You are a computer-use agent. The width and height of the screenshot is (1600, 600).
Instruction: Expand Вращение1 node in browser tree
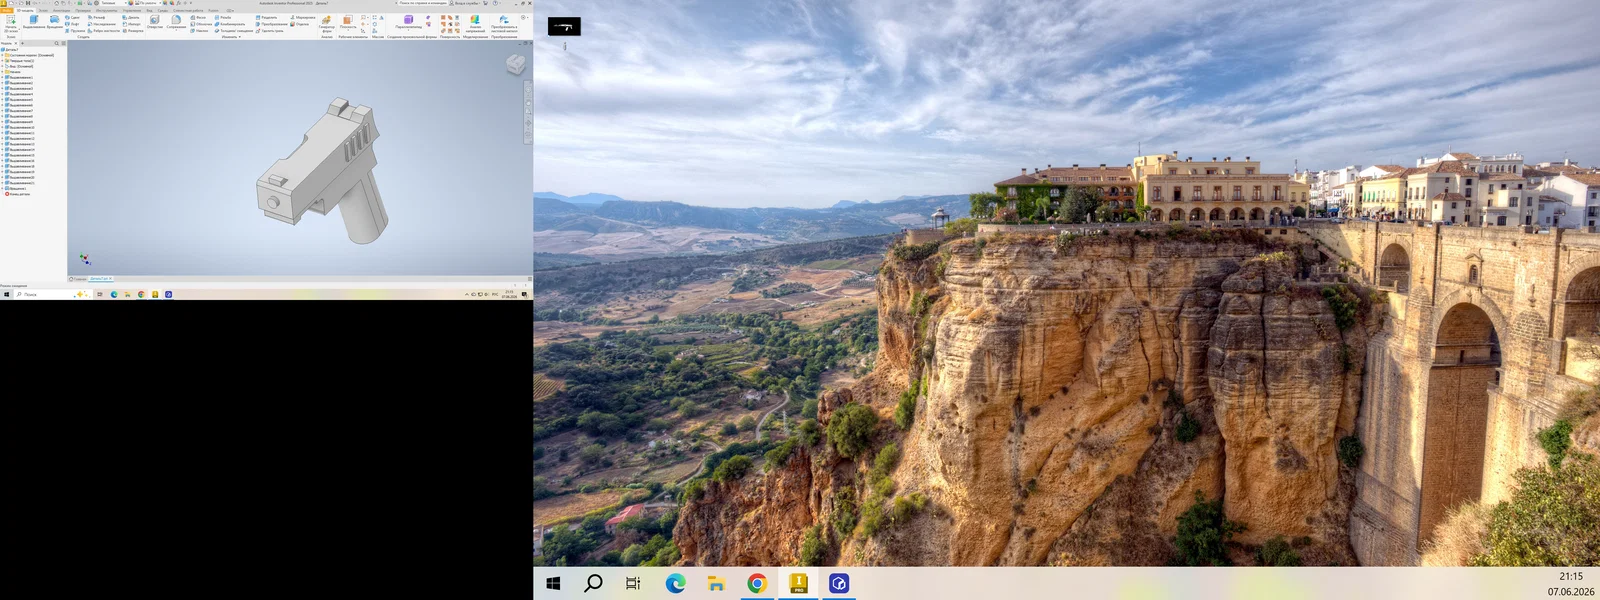point(2,188)
